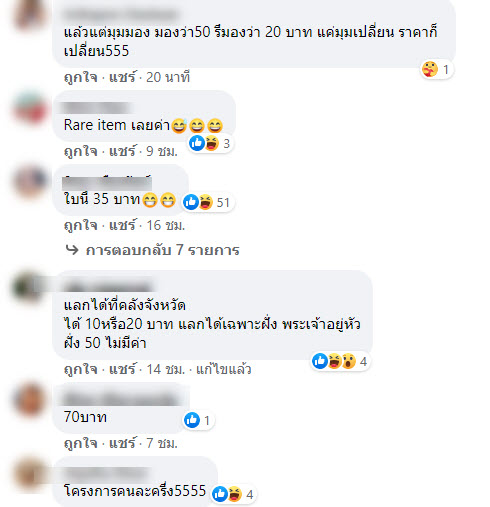Click the like thumb icon on 70บาท comment
The image size is (490, 507).
[x=192, y=420]
